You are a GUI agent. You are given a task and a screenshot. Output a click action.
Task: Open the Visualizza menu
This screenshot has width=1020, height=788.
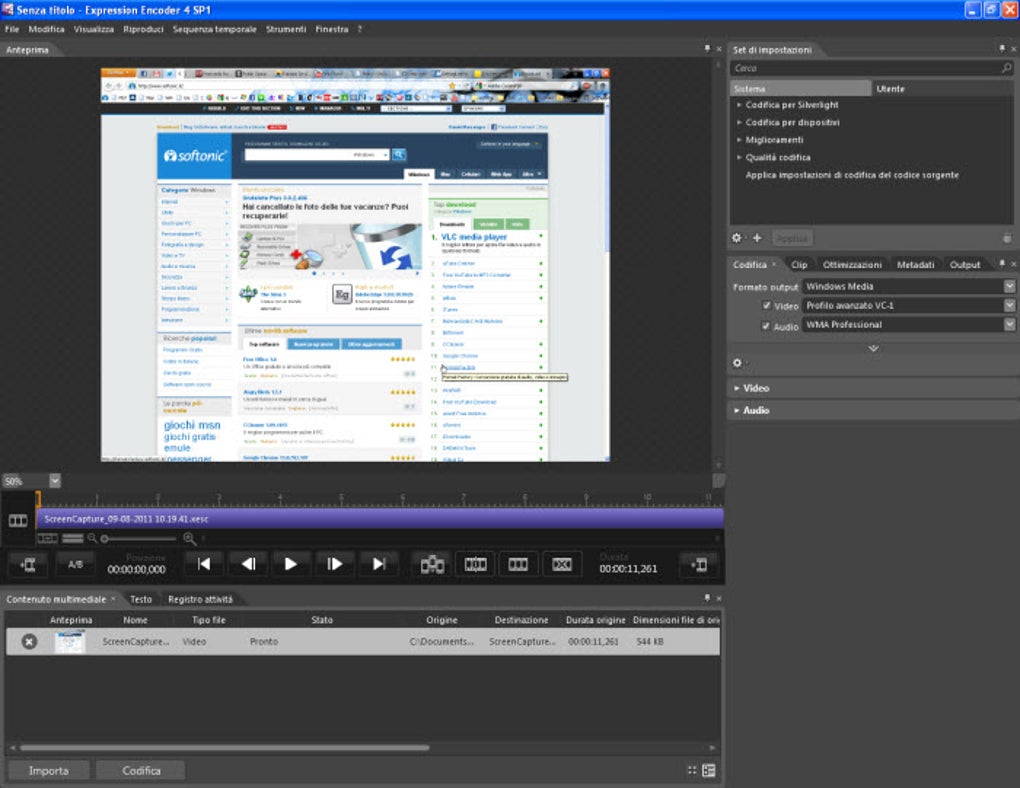pos(94,29)
